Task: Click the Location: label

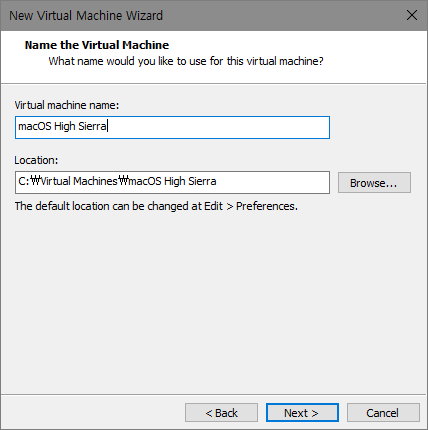Action: tap(36, 160)
